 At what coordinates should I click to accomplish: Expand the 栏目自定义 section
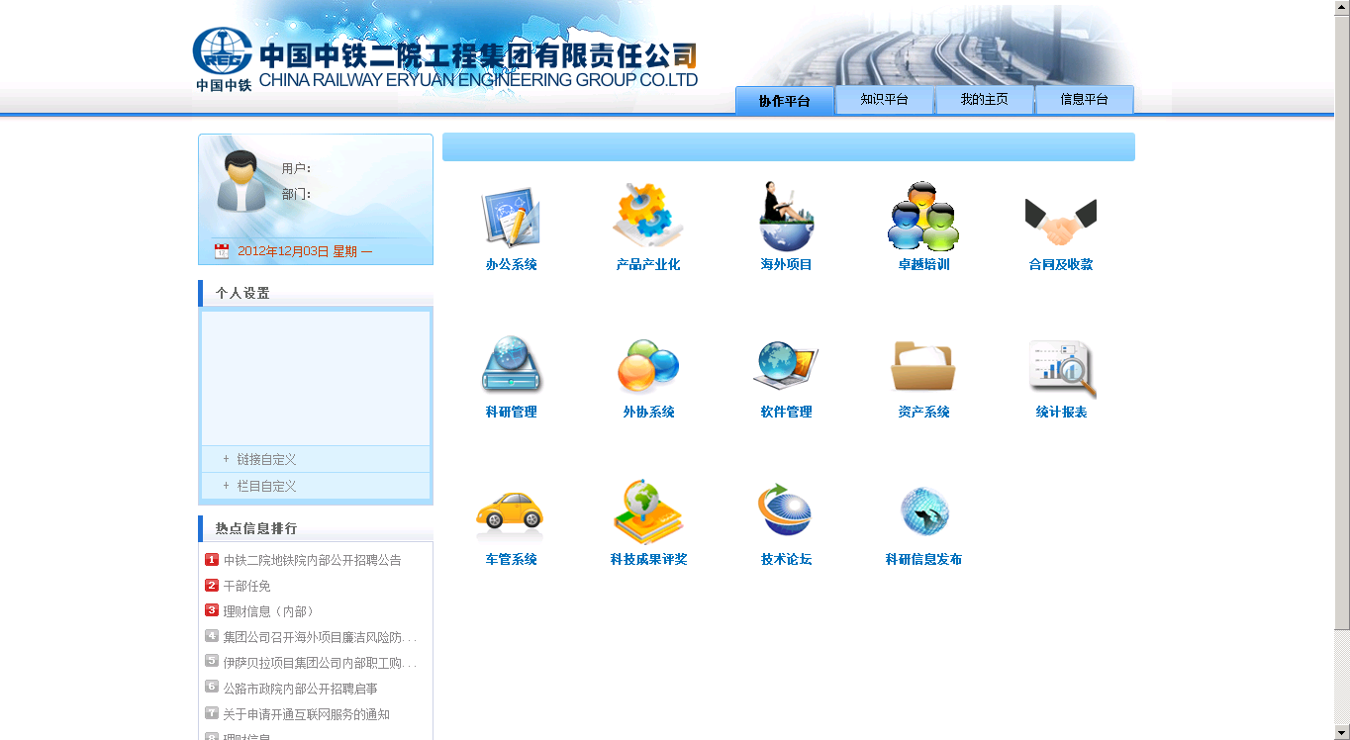coord(266,486)
